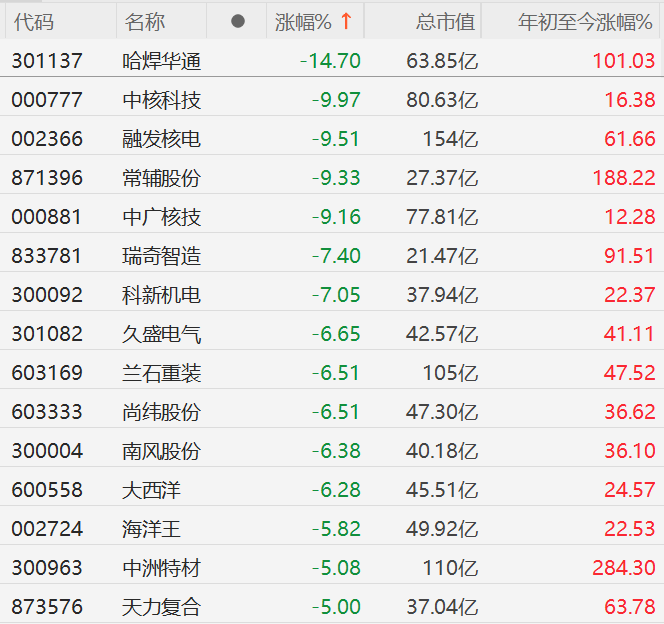Sort by the 名称 column header
Image resolution: width=664 pixels, height=624 pixels.
click(x=145, y=22)
